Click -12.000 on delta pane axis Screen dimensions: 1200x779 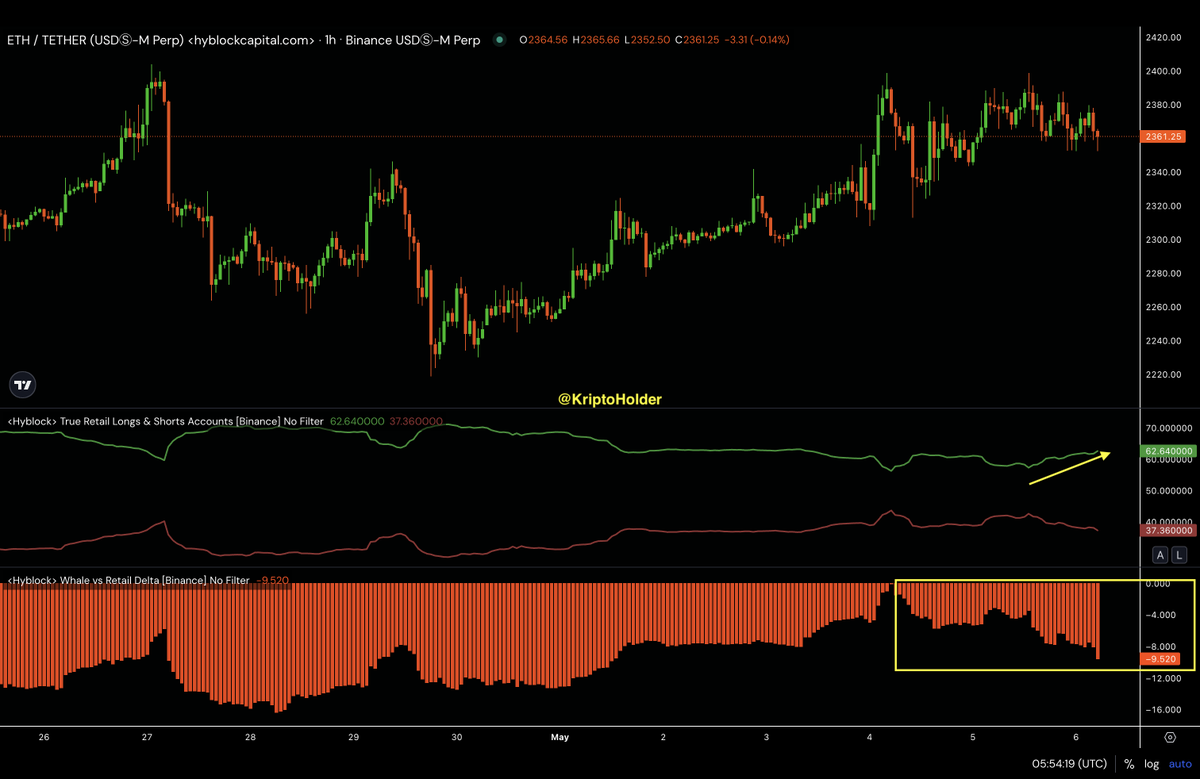click(1163, 679)
